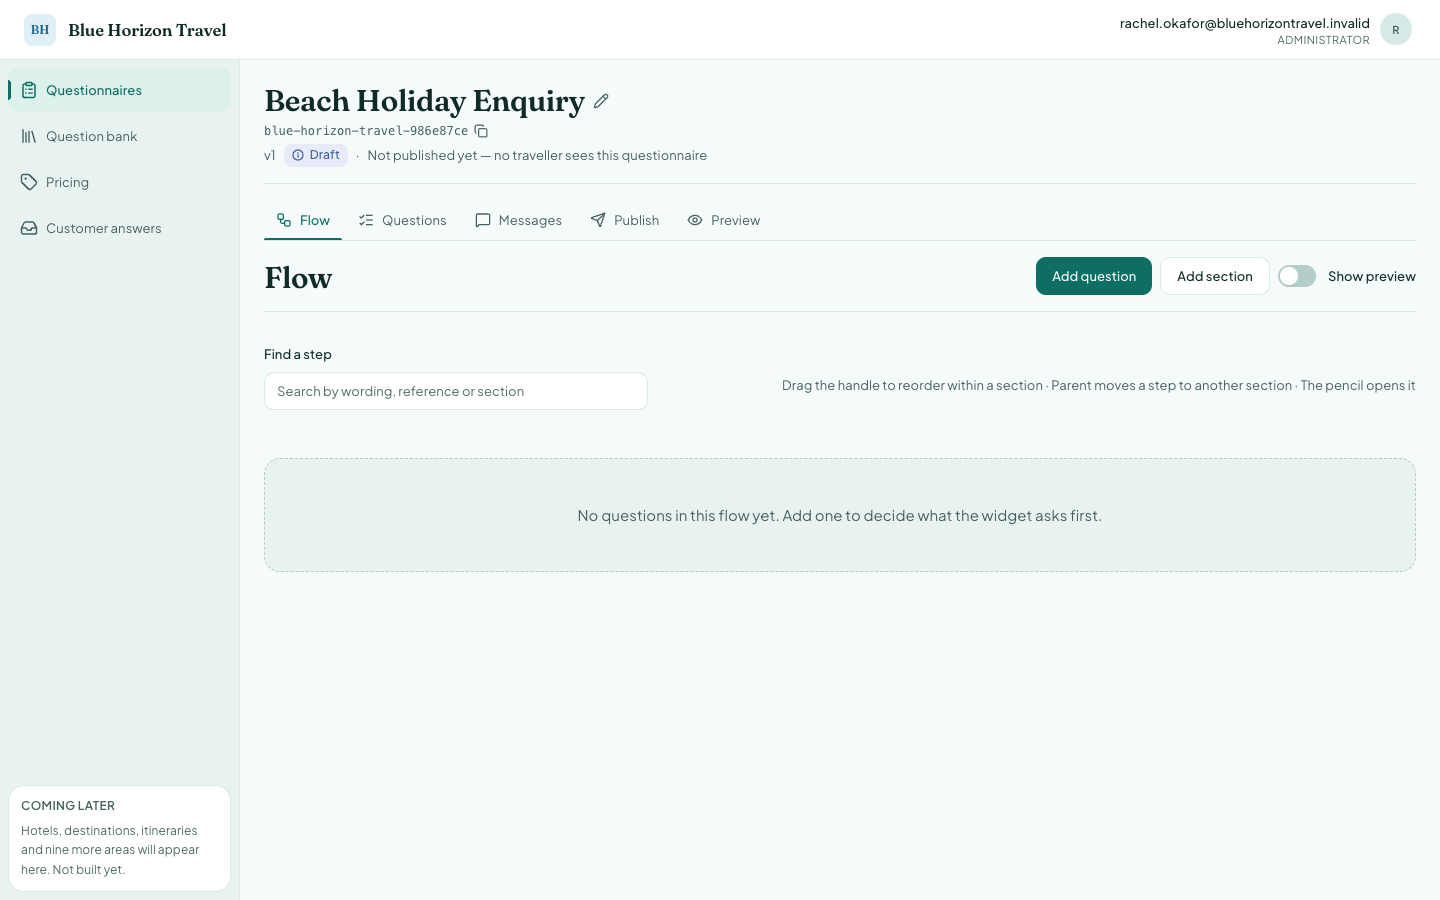The height and width of the screenshot is (900, 1440).
Task: Click the Blue Horizon Travel brand name
Action: [147, 30]
